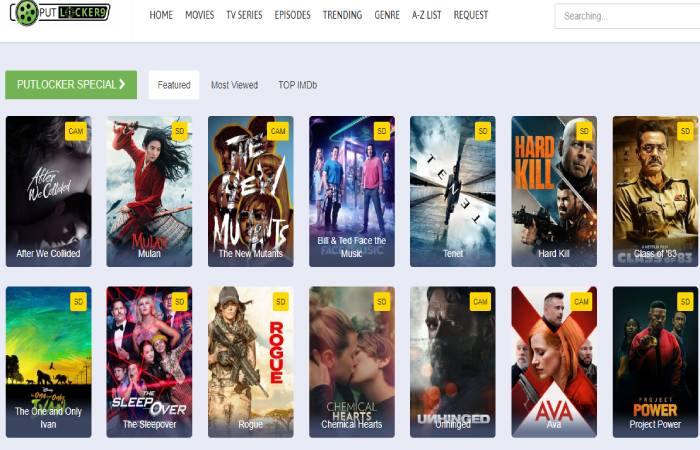Open the After We Collided poster
700x450 pixels.
click(48, 192)
